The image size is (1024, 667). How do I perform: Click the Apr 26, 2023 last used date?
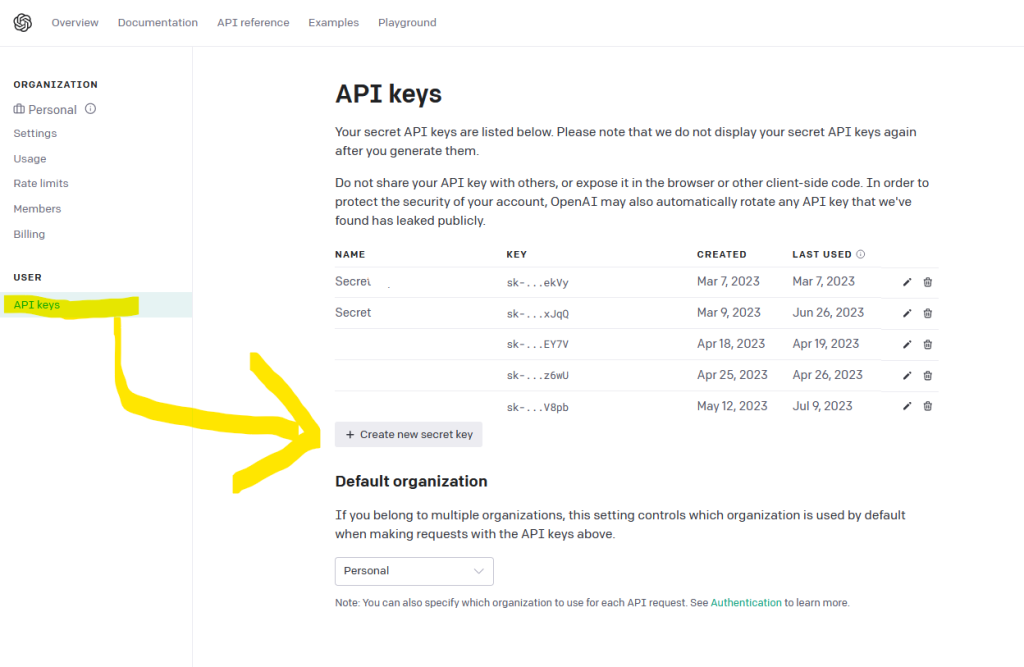click(x=827, y=375)
